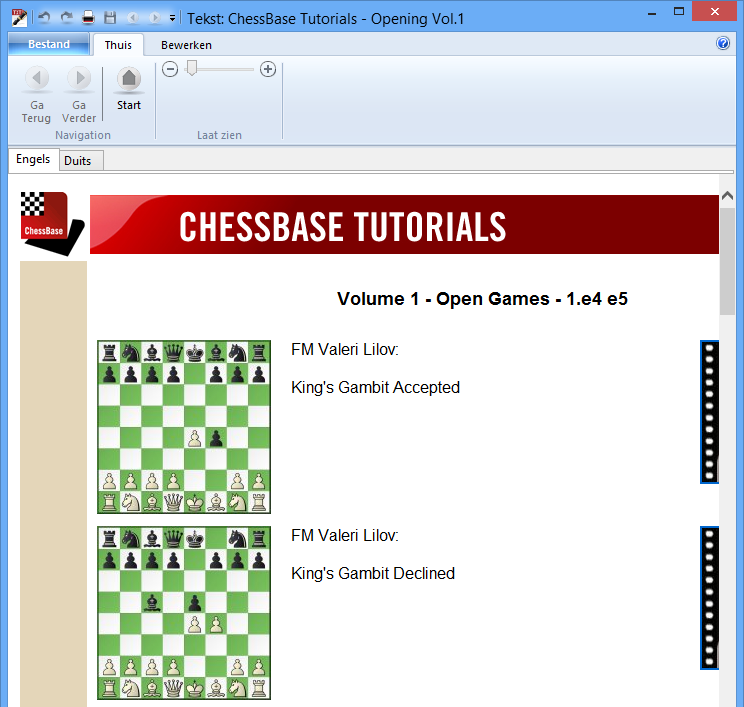
Task: Click the Volume 1 - Open Games heading
Action: point(482,299)
